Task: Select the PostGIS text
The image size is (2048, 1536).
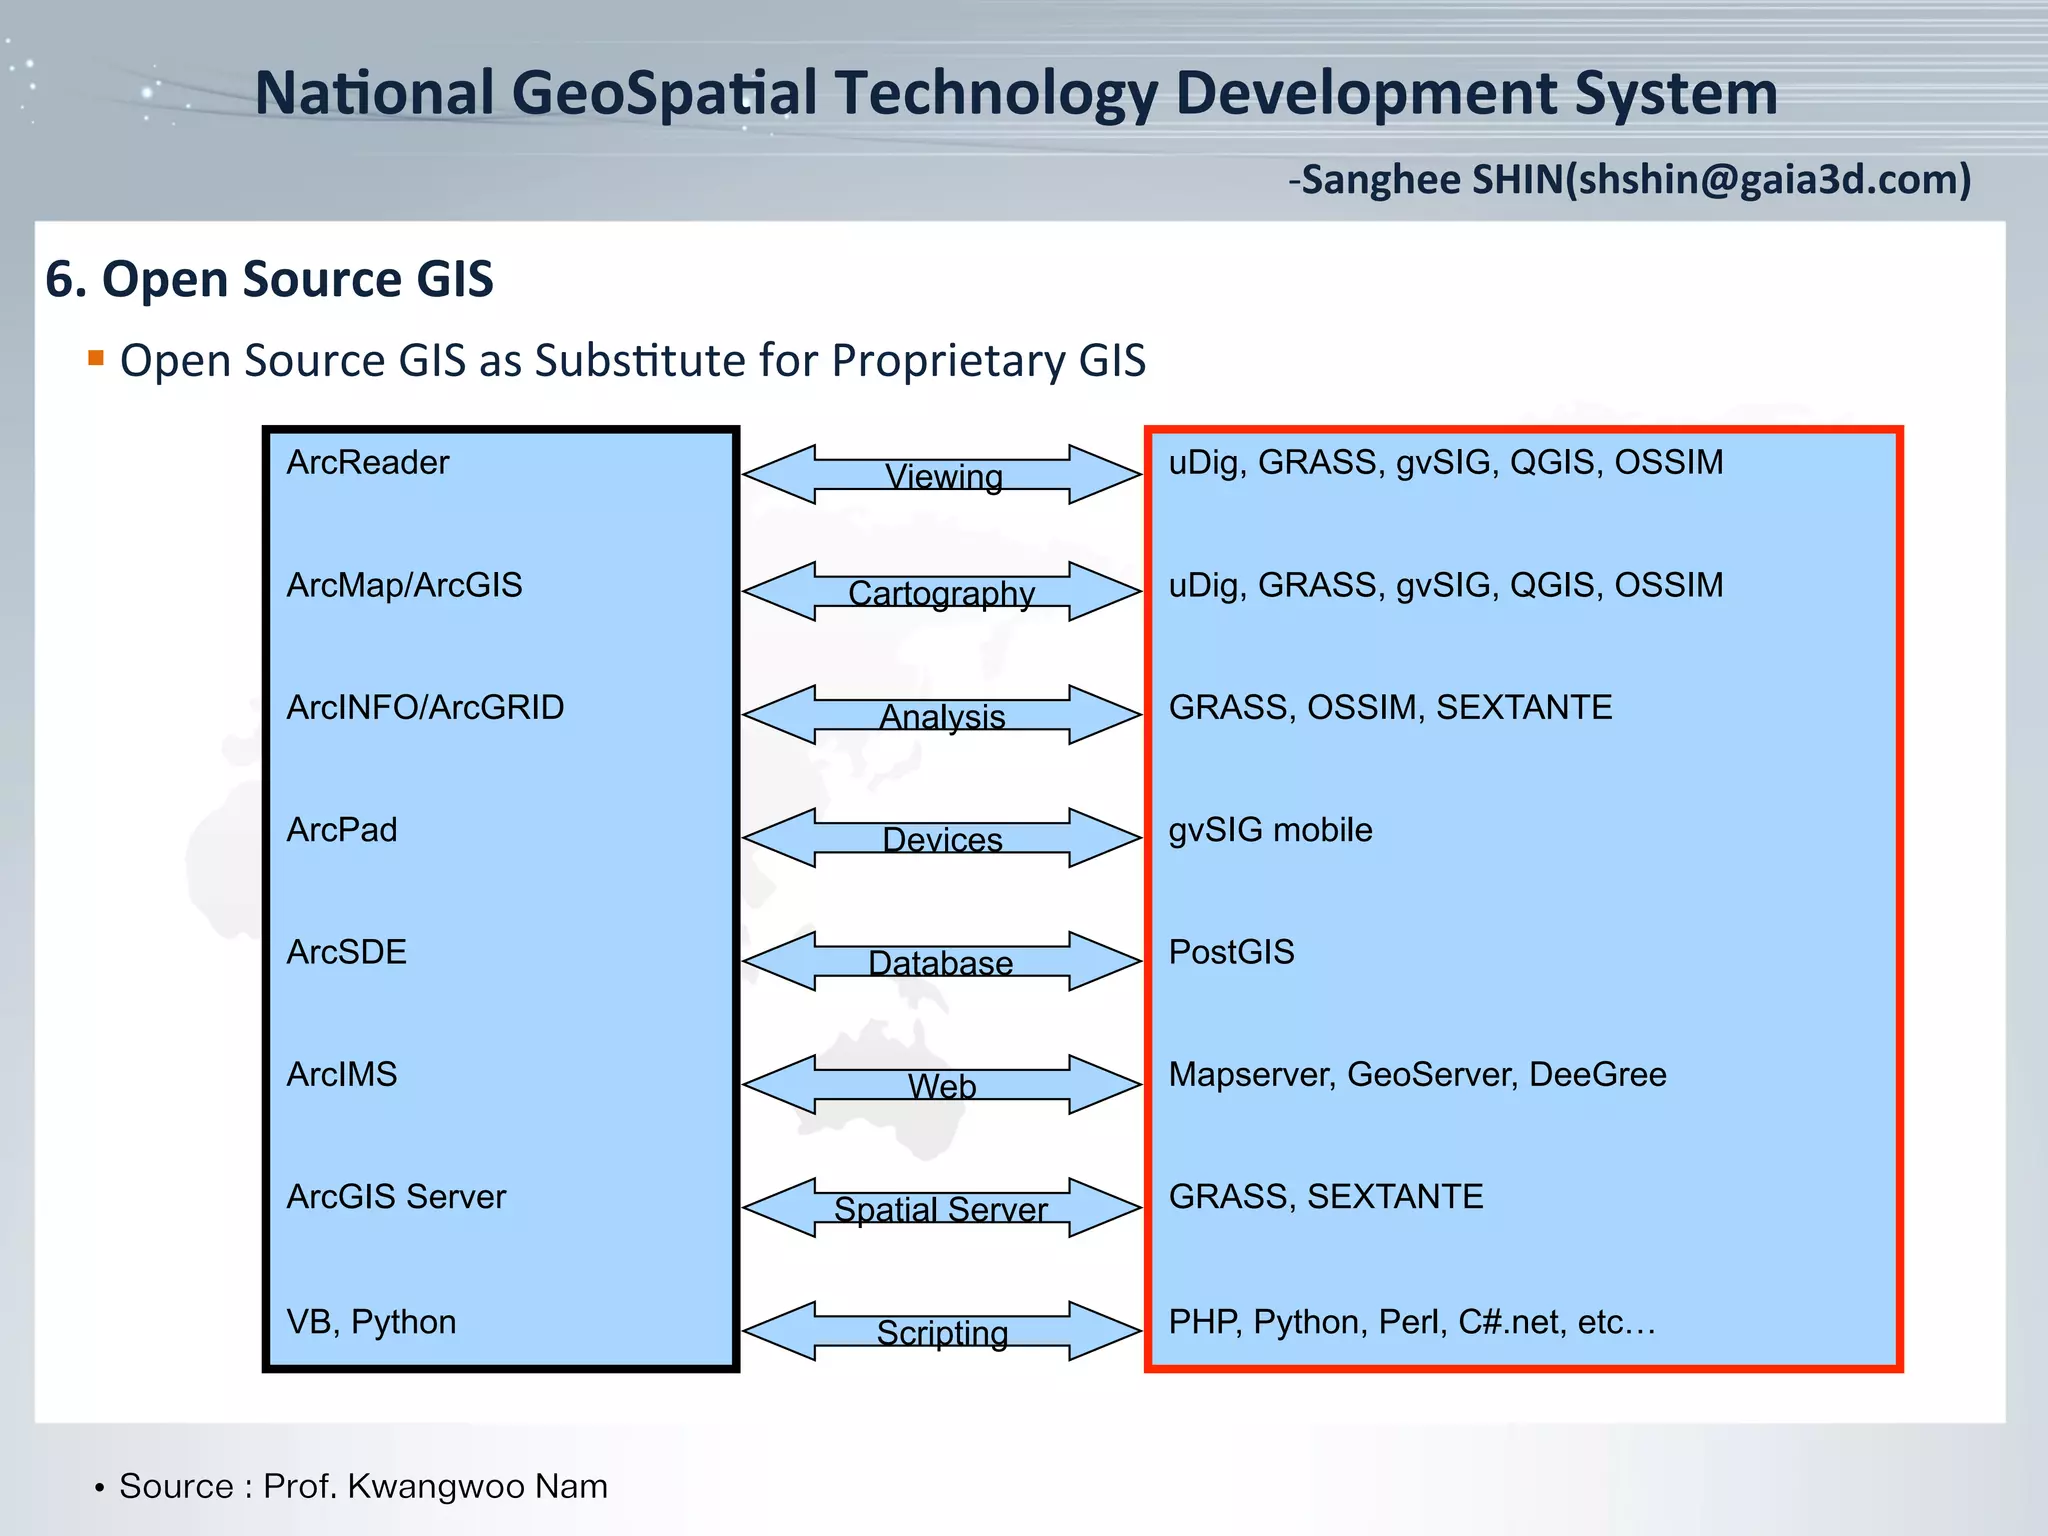Action: (1231, 952)
